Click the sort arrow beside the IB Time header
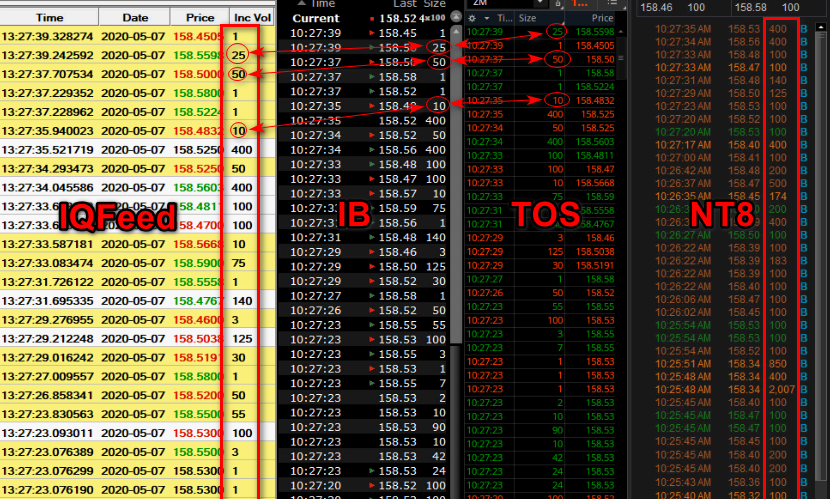 301,3
